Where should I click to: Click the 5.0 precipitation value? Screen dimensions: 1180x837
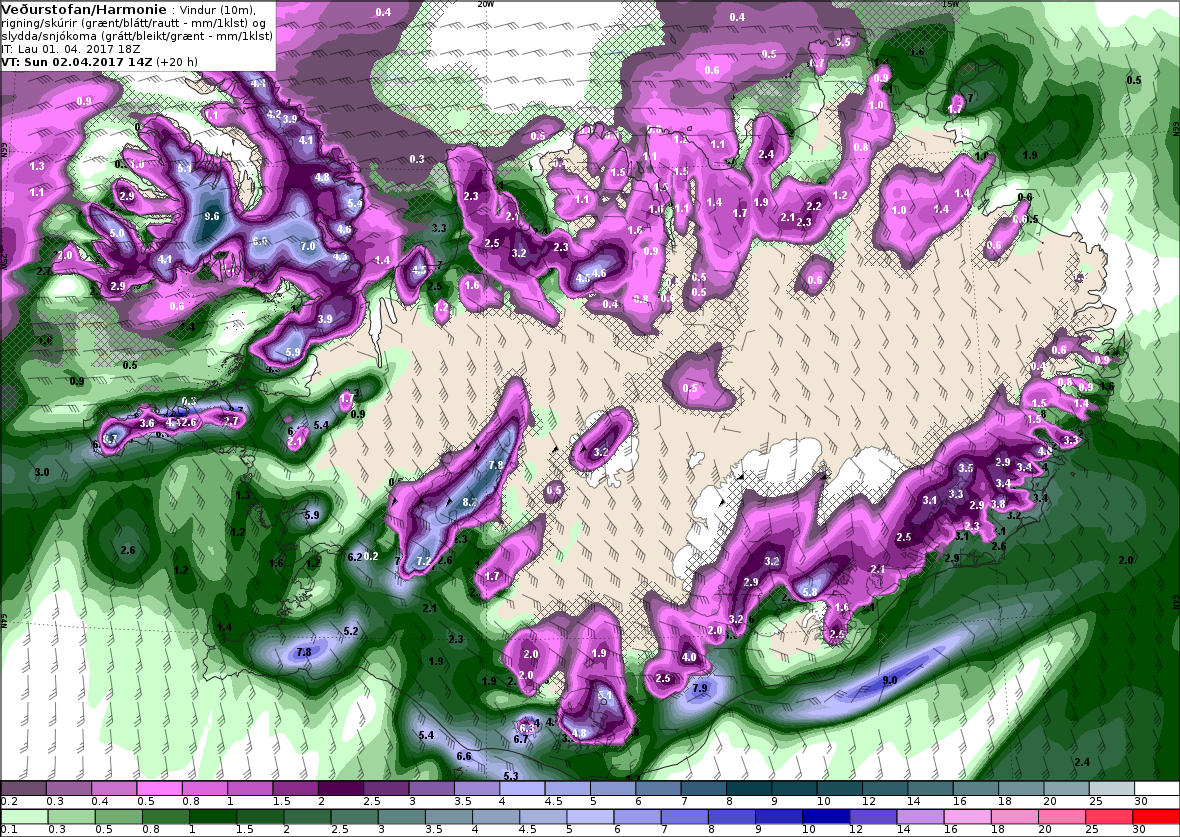(117, 233)
